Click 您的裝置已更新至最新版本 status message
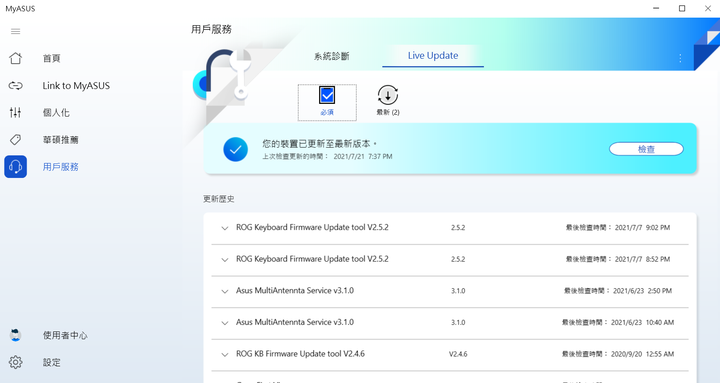 [x=320, y=144]
